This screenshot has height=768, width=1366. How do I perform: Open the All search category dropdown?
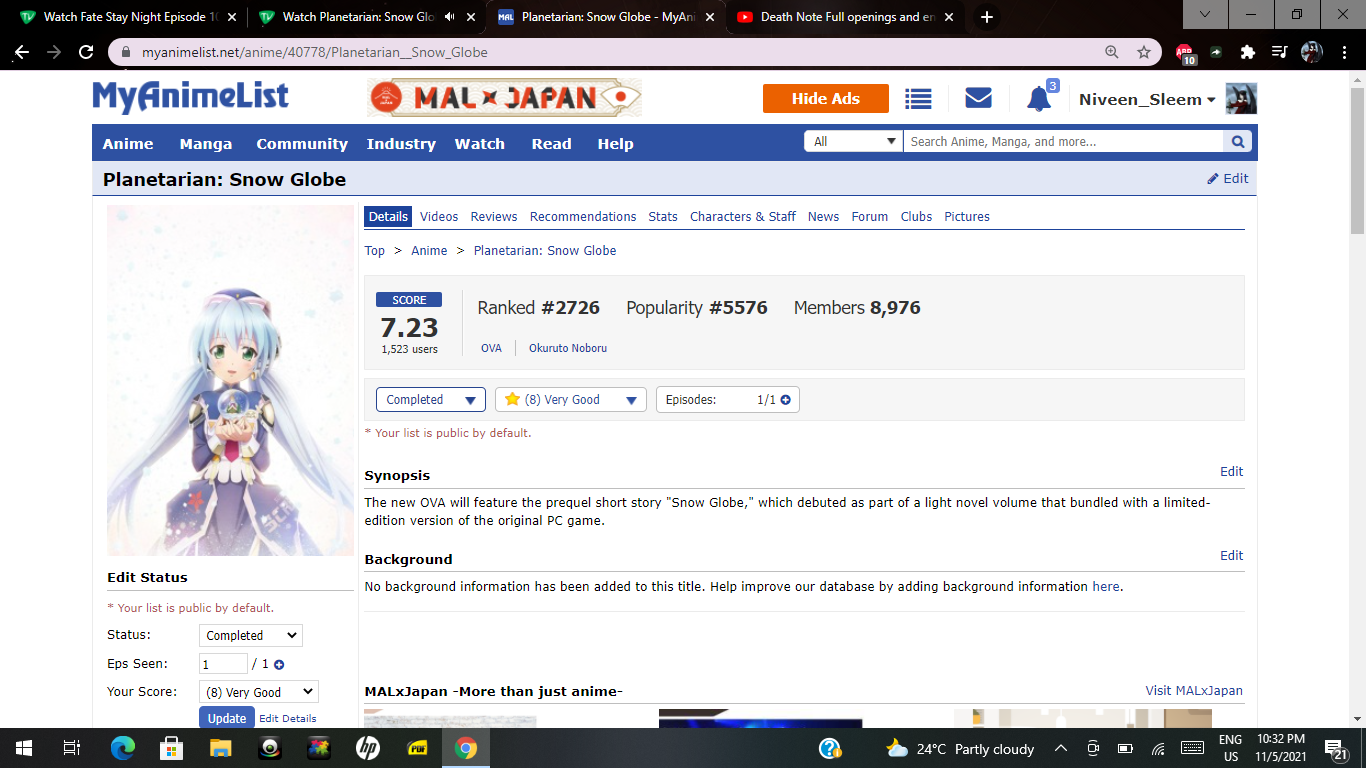tap(853, 142)
